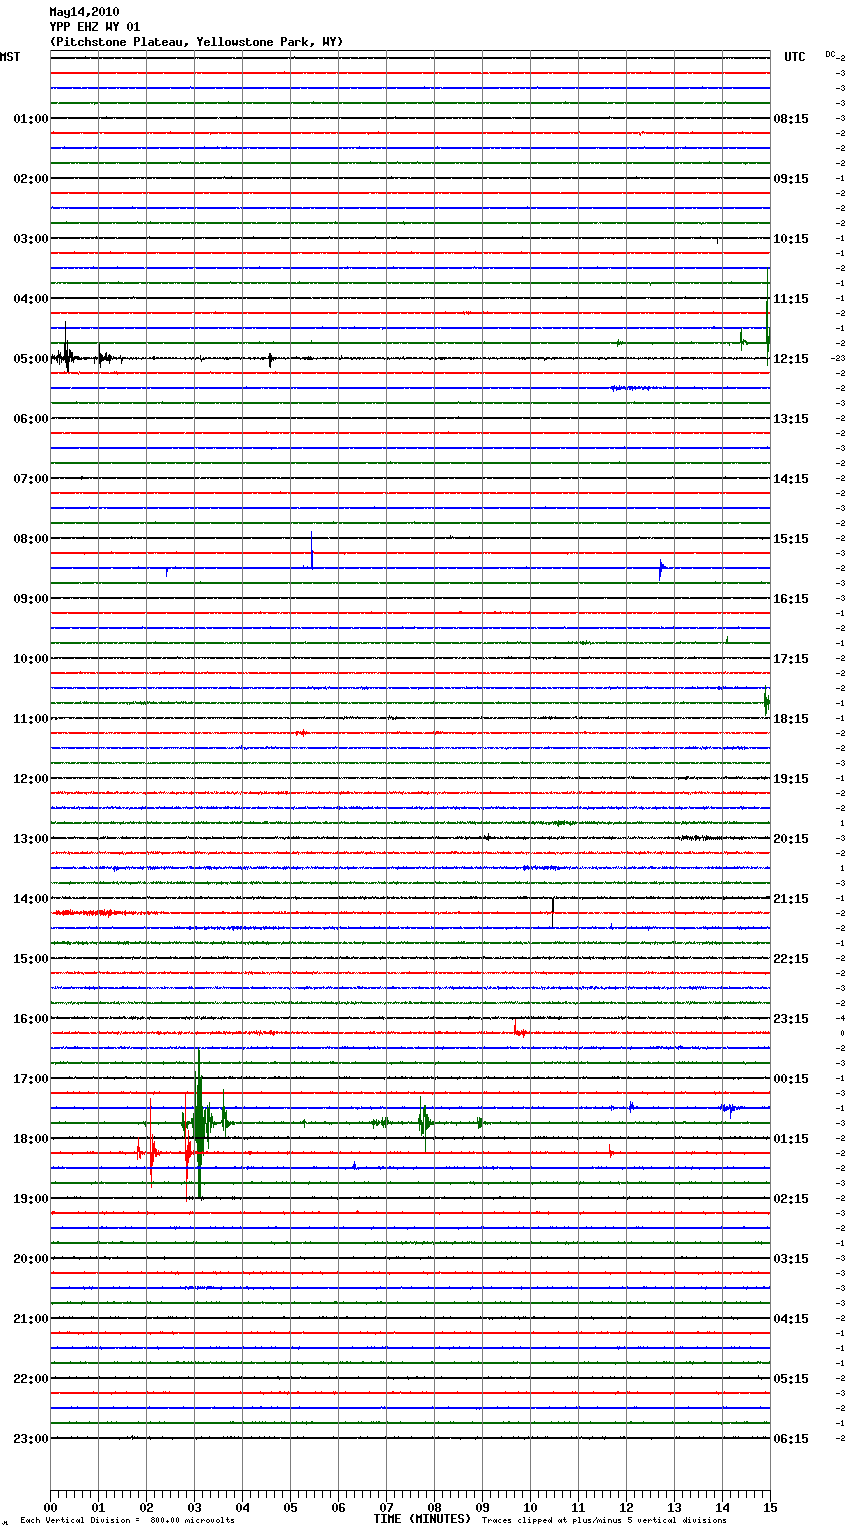Click the 10:15 UTC time label
The height and width of the screenshot is (1534, 850).
(x=791, y=239)
